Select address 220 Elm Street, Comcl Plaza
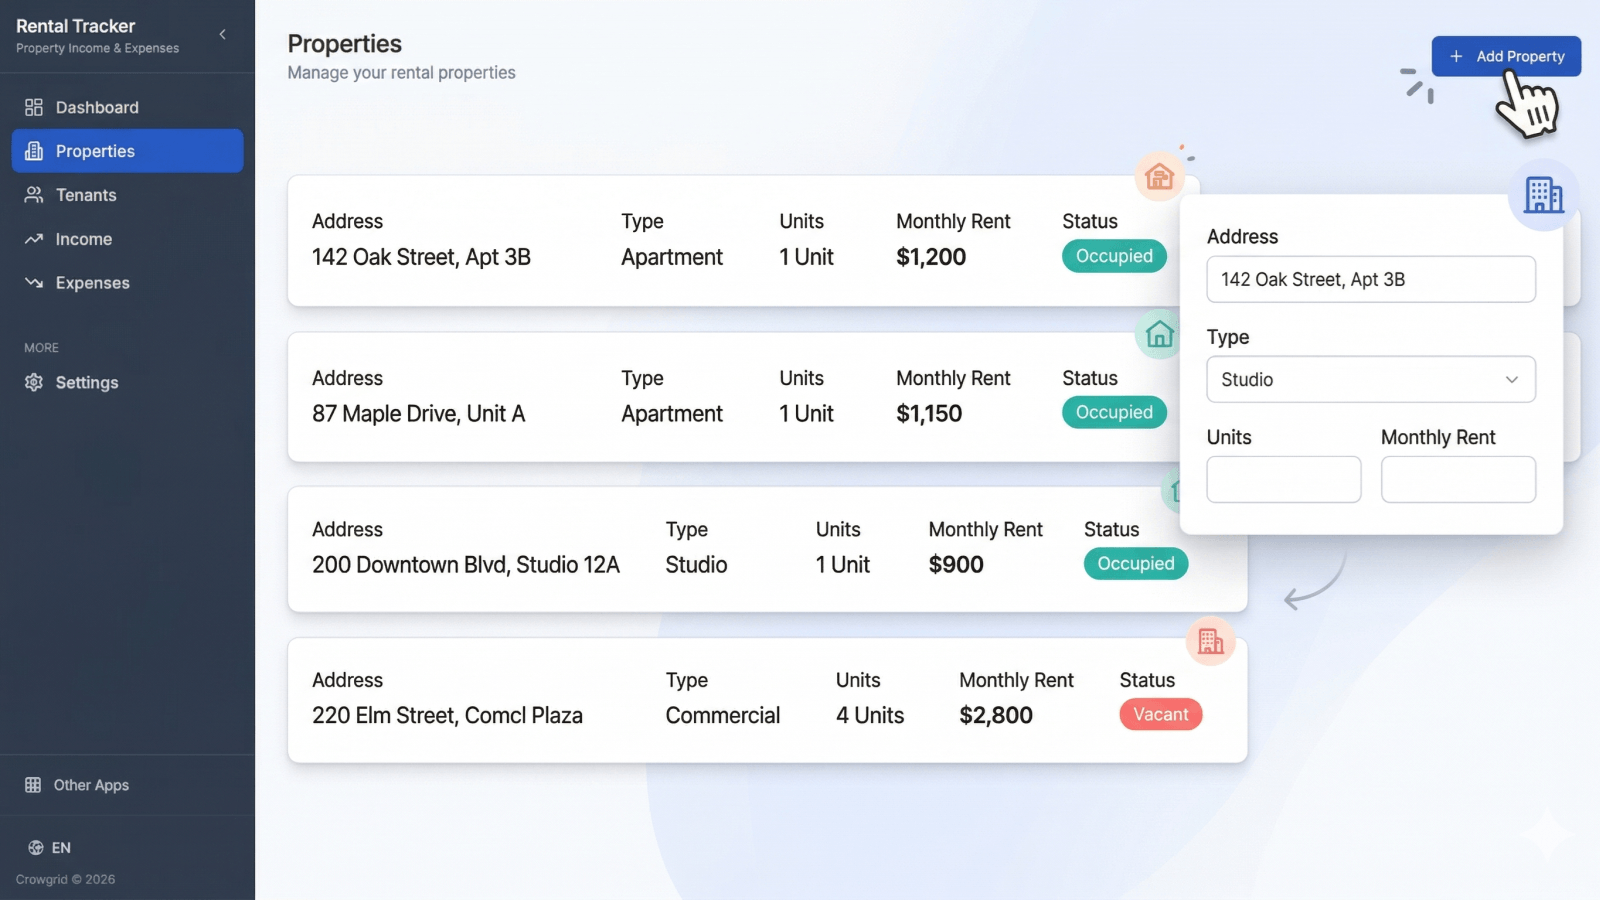 [x=447, y=716]
